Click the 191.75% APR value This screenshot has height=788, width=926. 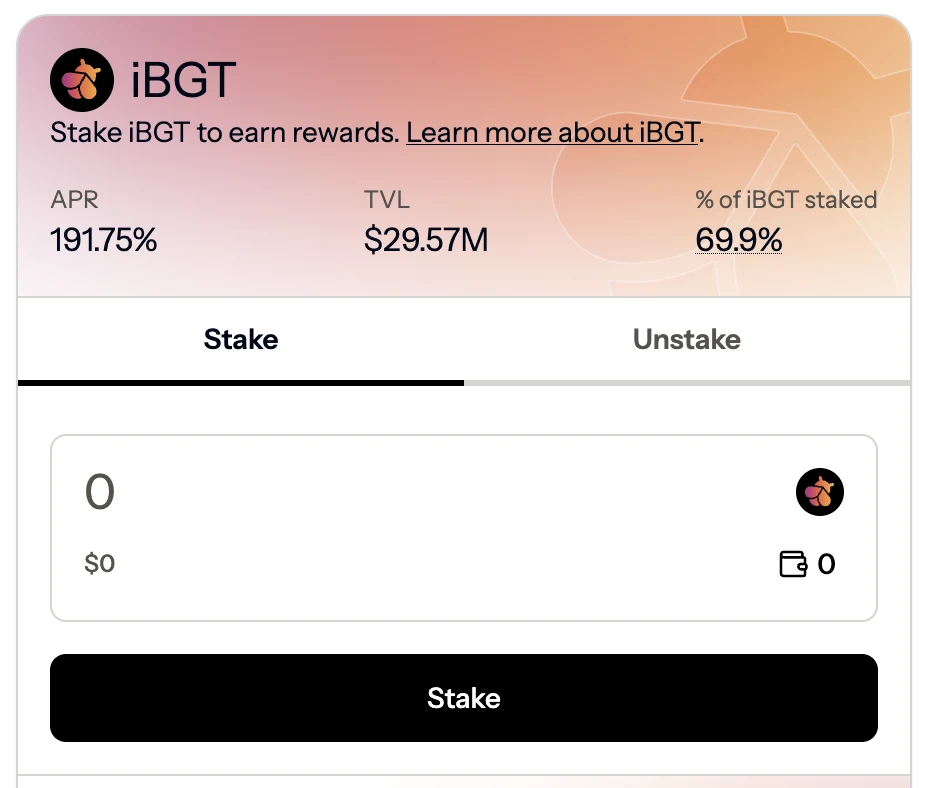point(104,240)
